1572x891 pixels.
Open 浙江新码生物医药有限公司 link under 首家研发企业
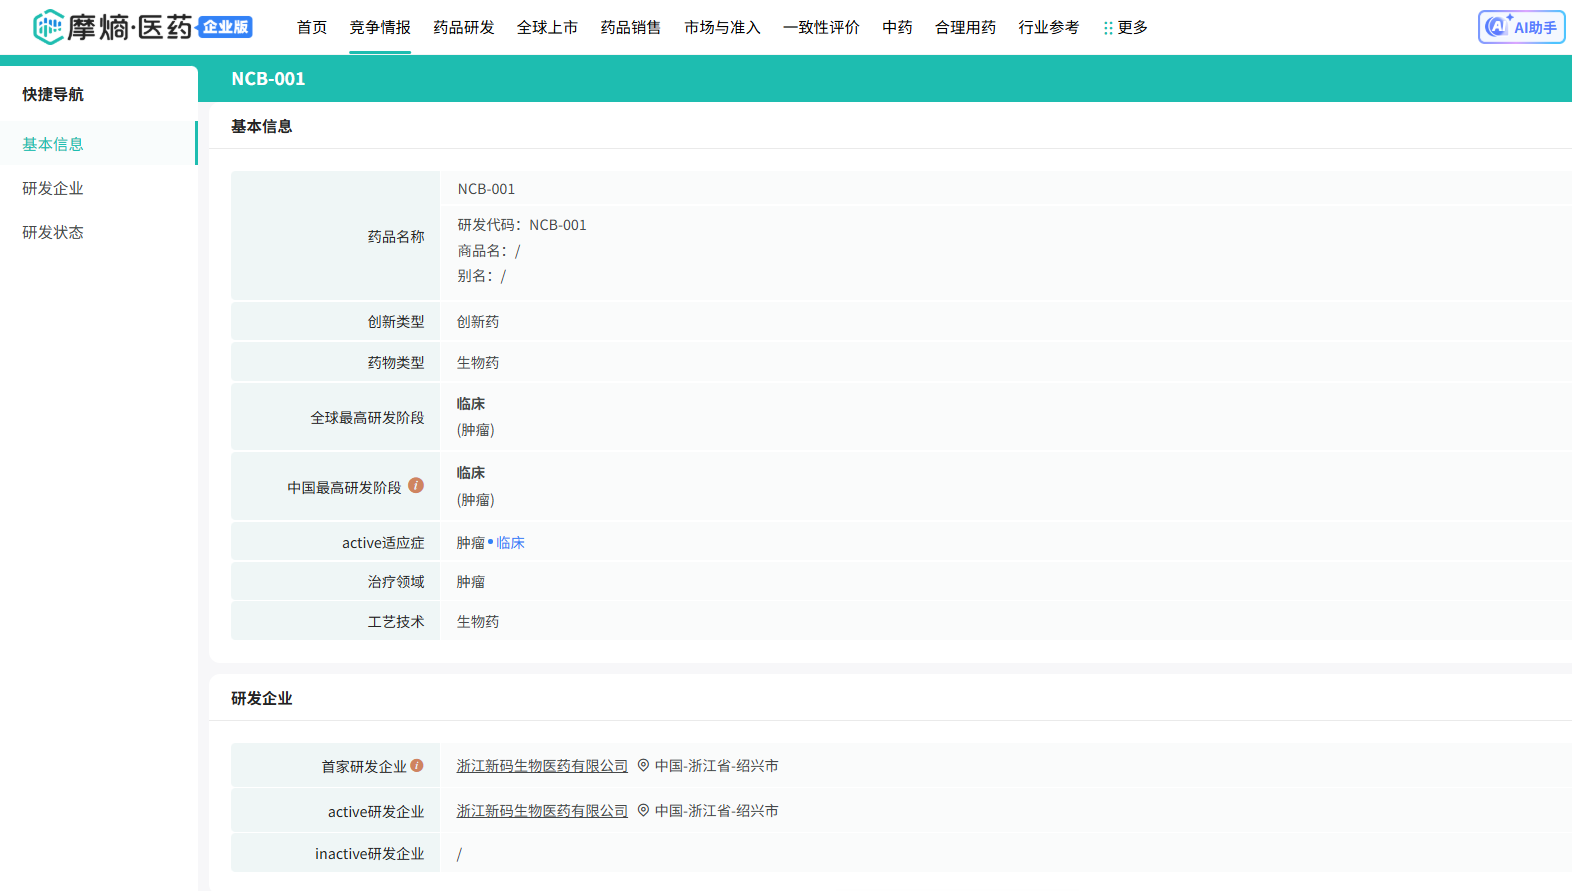coord(542,766)
